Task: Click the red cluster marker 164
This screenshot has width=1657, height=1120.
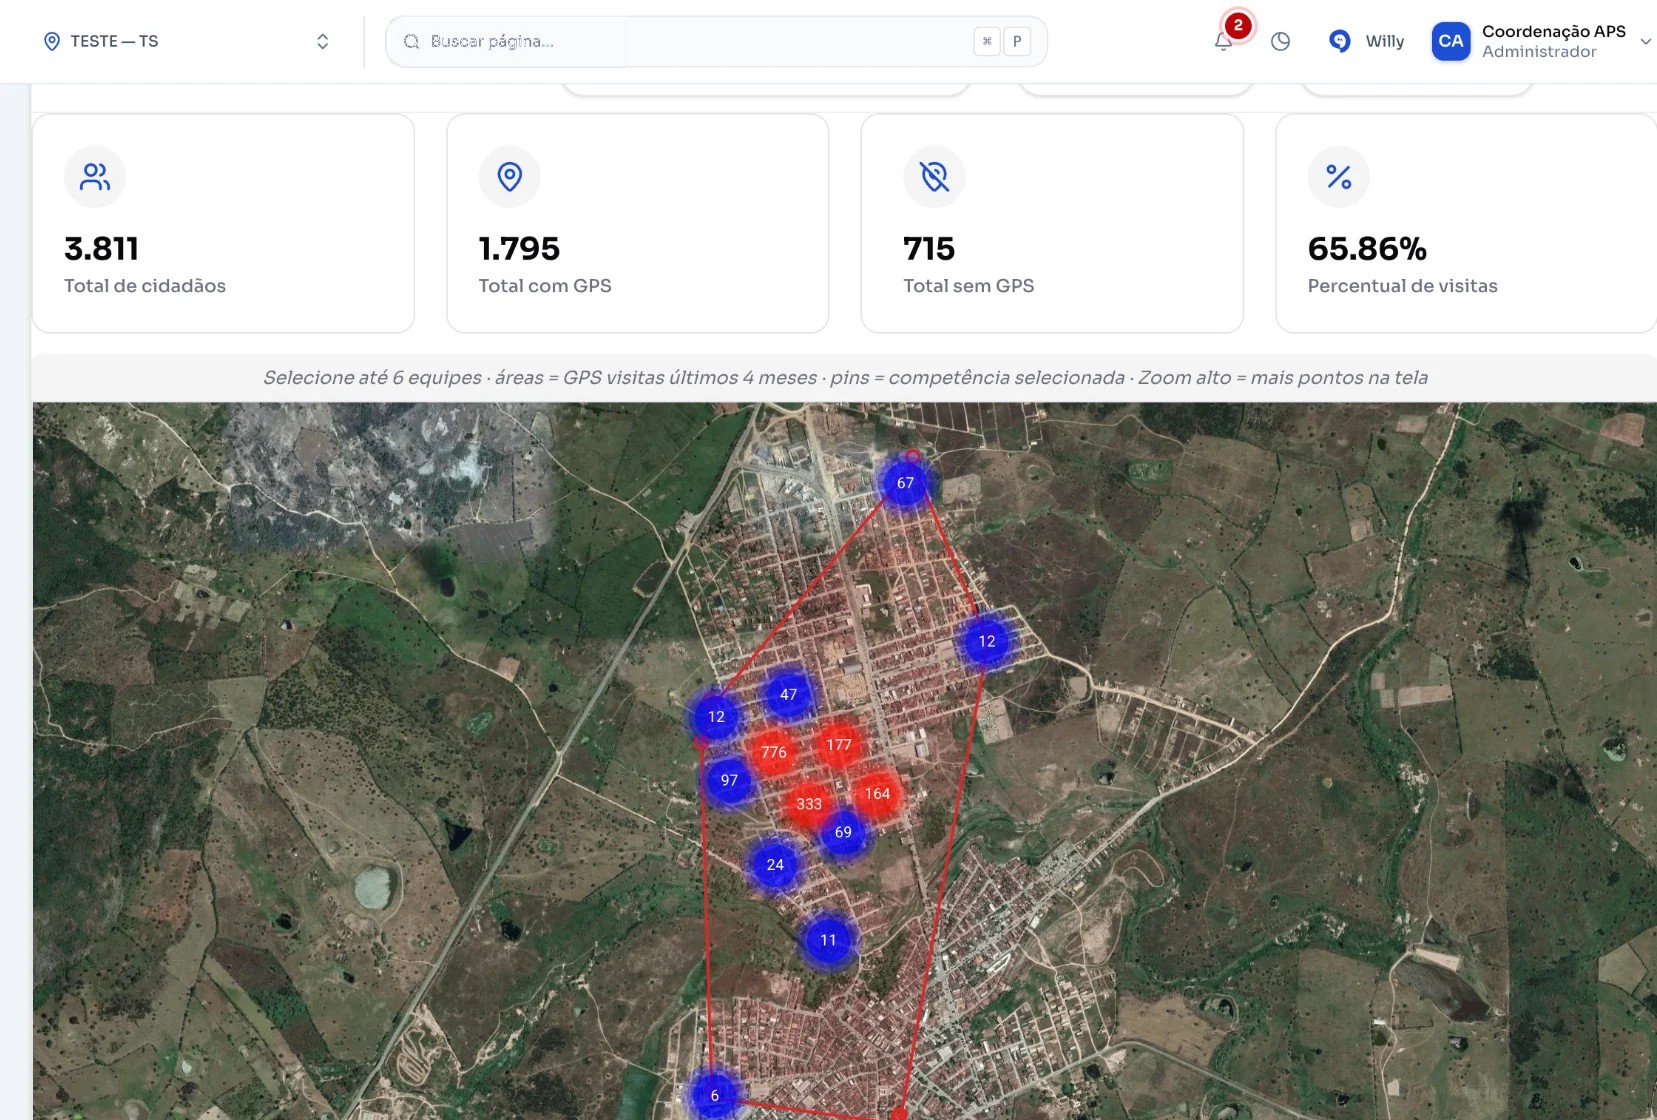Action: click(x=877, y=794)
